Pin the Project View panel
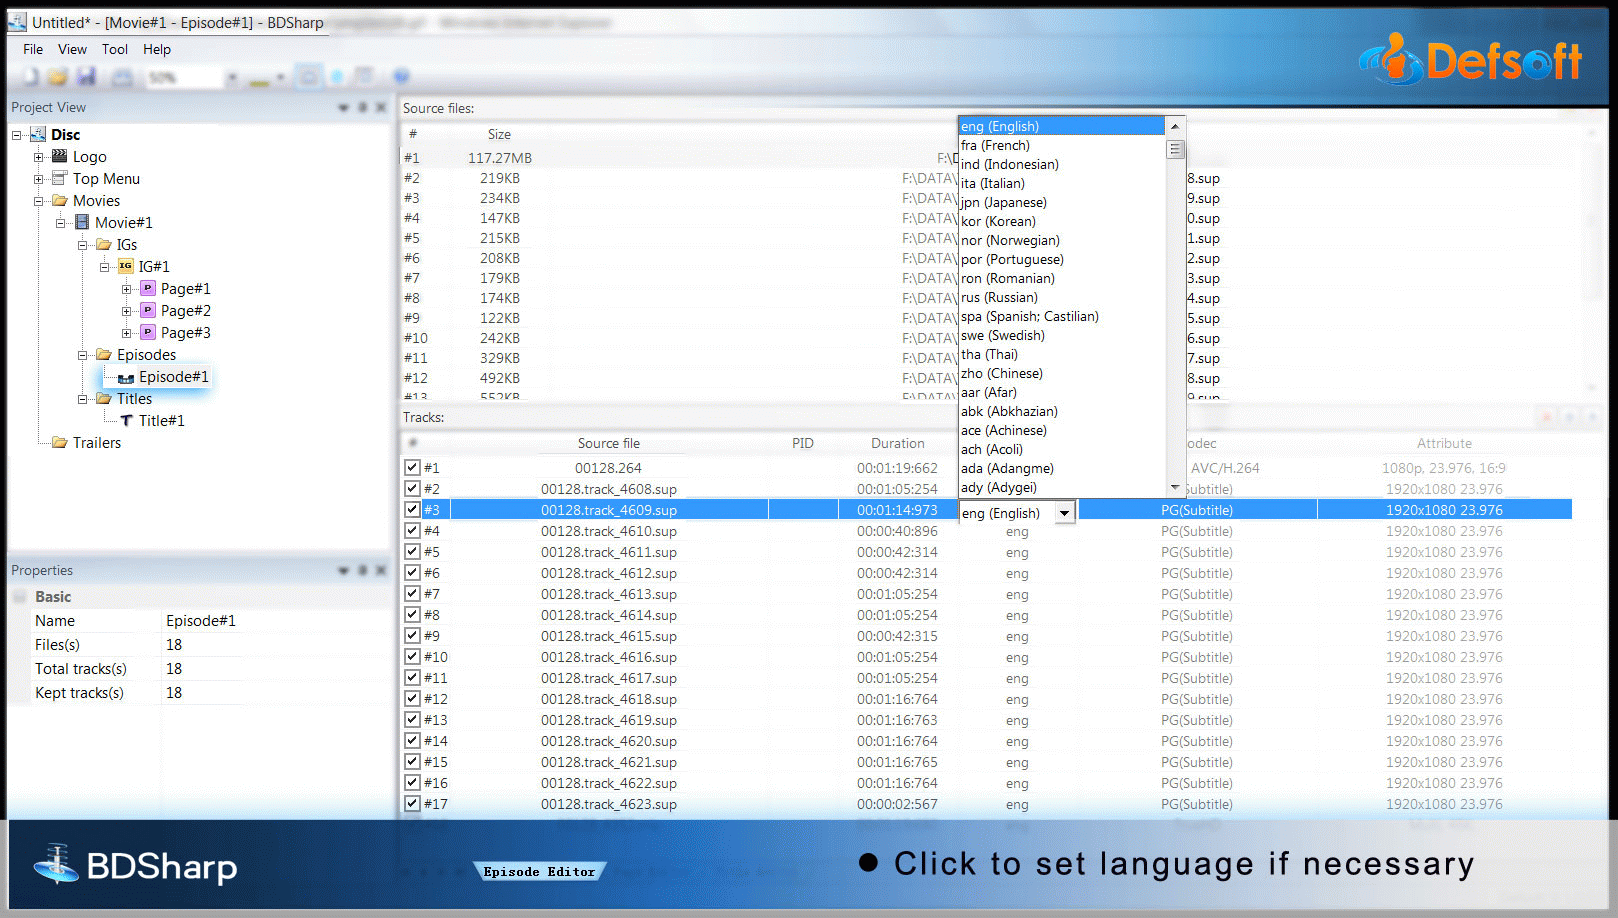The image size is (1618, 918). coord(362,107)
